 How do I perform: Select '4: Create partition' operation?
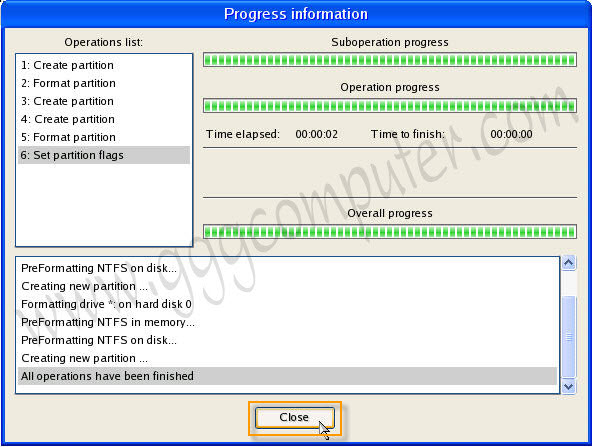point(104,119)
